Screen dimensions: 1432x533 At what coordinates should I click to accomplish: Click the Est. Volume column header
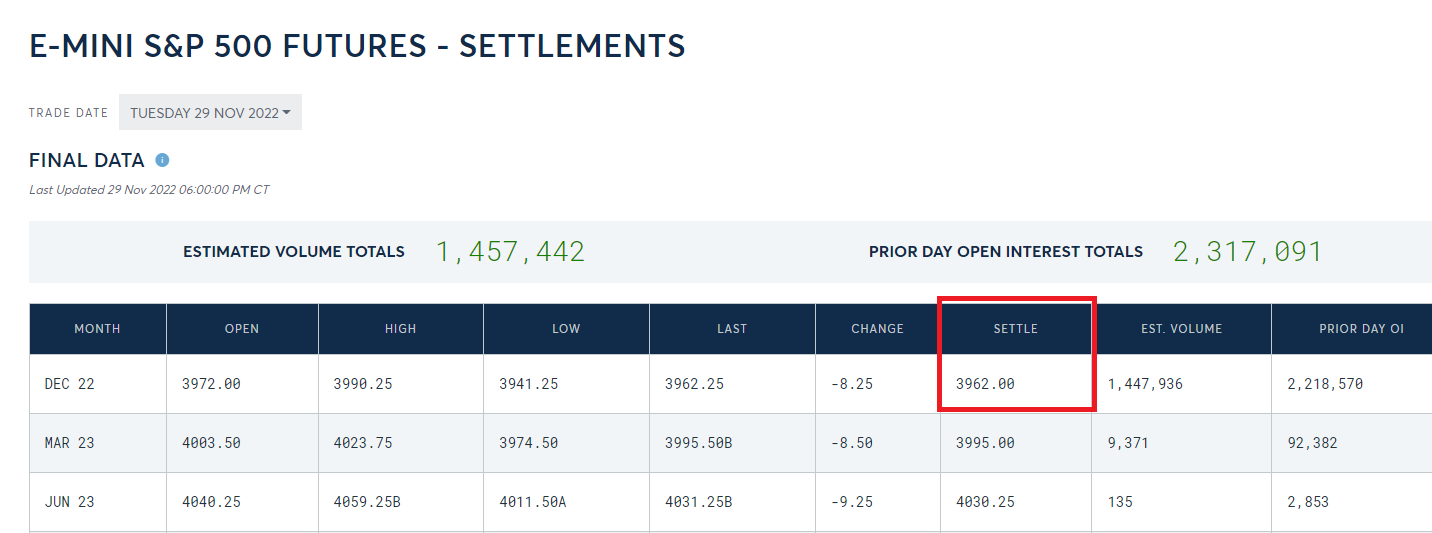tap(1181, 329)
